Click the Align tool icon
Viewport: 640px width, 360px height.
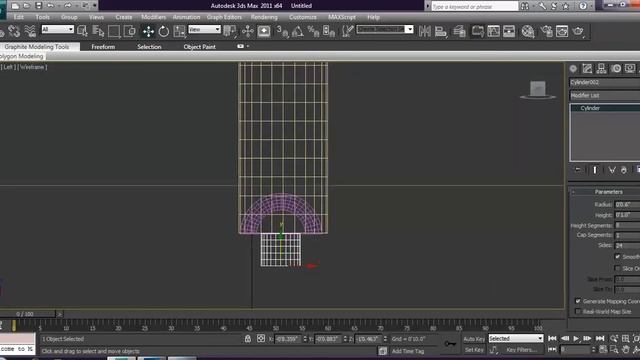(440, 31)
